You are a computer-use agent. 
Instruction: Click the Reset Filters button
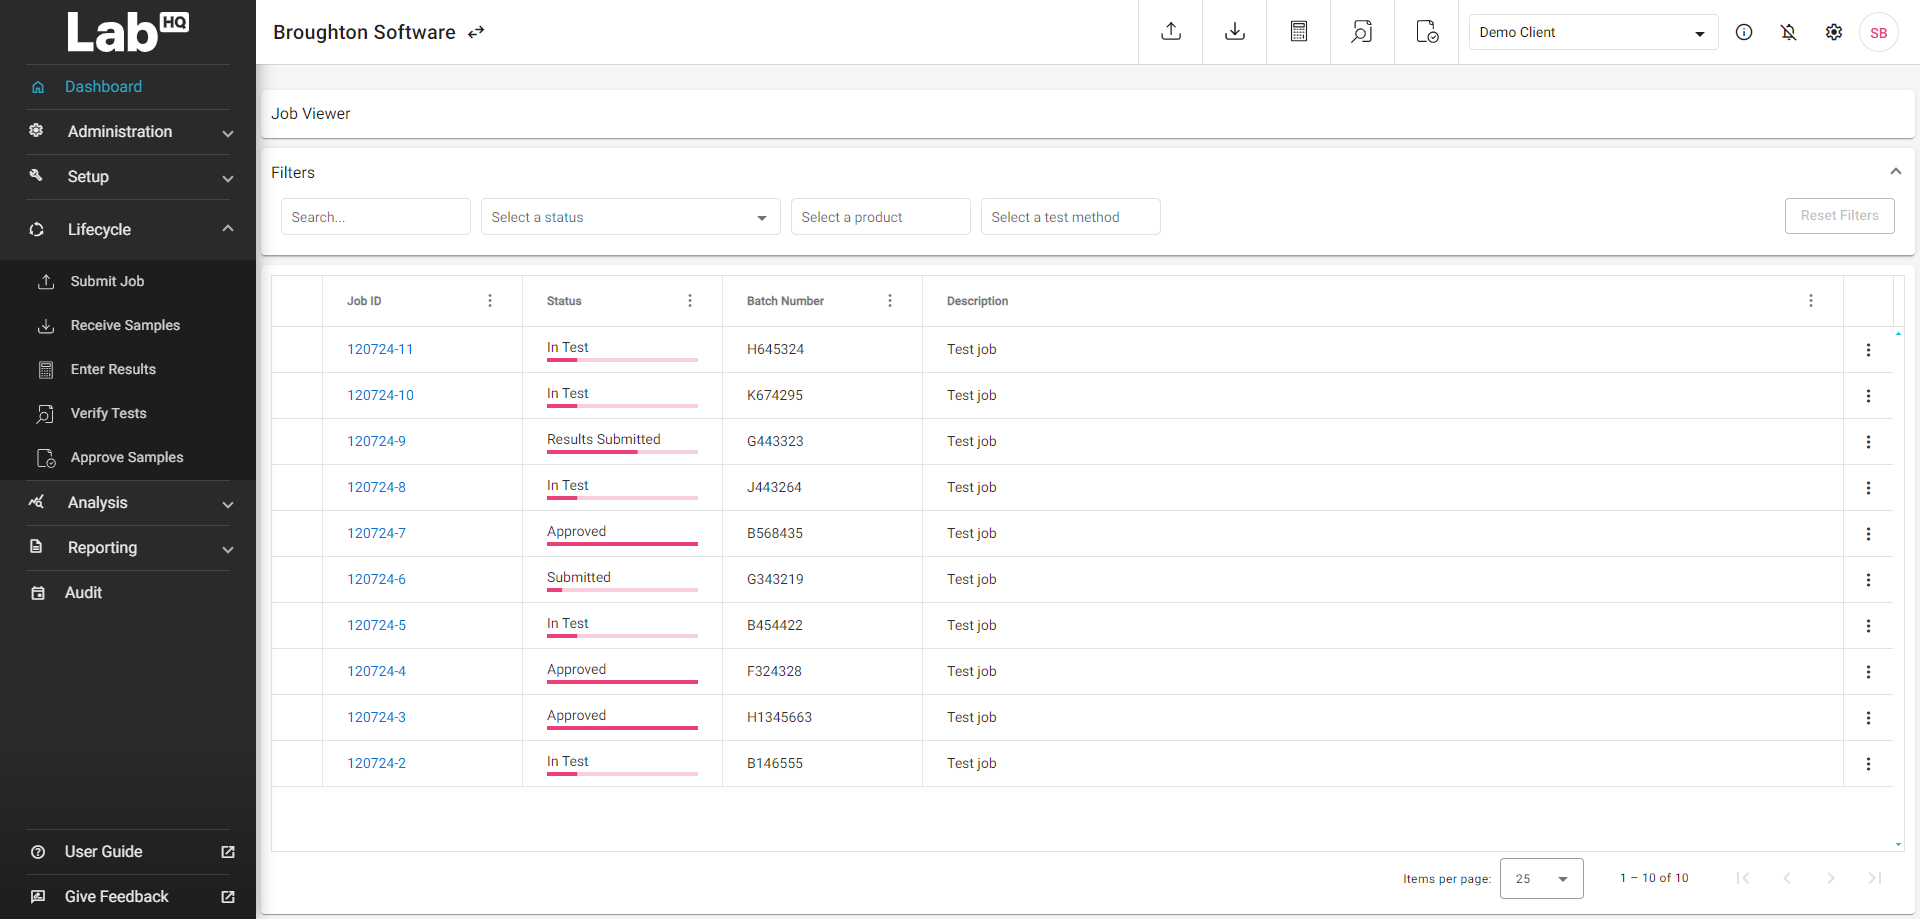pos(1839,216)
